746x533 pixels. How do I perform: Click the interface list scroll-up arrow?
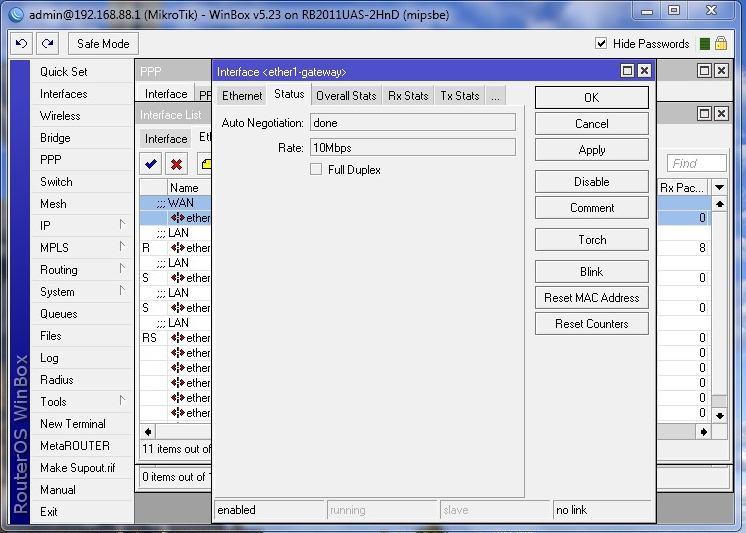(x=720, y=204)
